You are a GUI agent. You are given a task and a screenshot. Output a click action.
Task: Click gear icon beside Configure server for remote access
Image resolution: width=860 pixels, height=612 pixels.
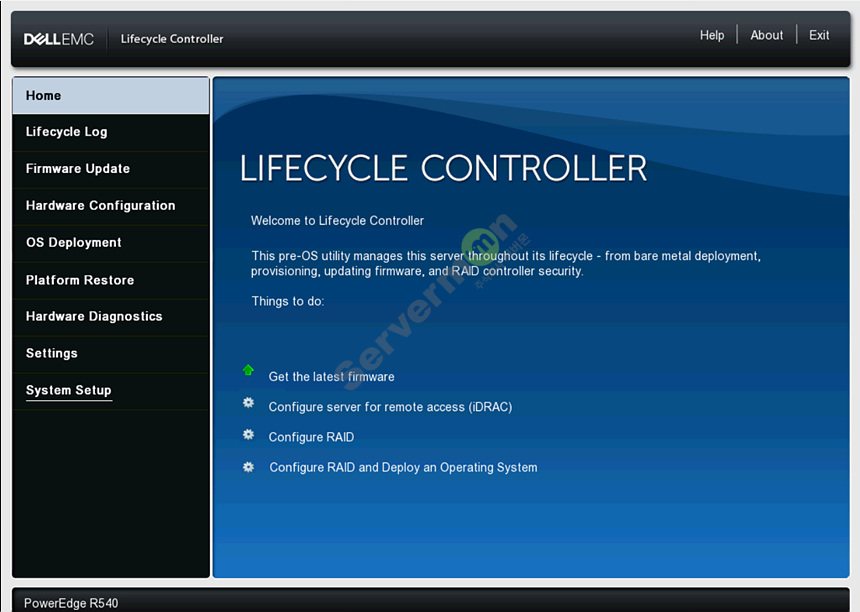[248, 403]
